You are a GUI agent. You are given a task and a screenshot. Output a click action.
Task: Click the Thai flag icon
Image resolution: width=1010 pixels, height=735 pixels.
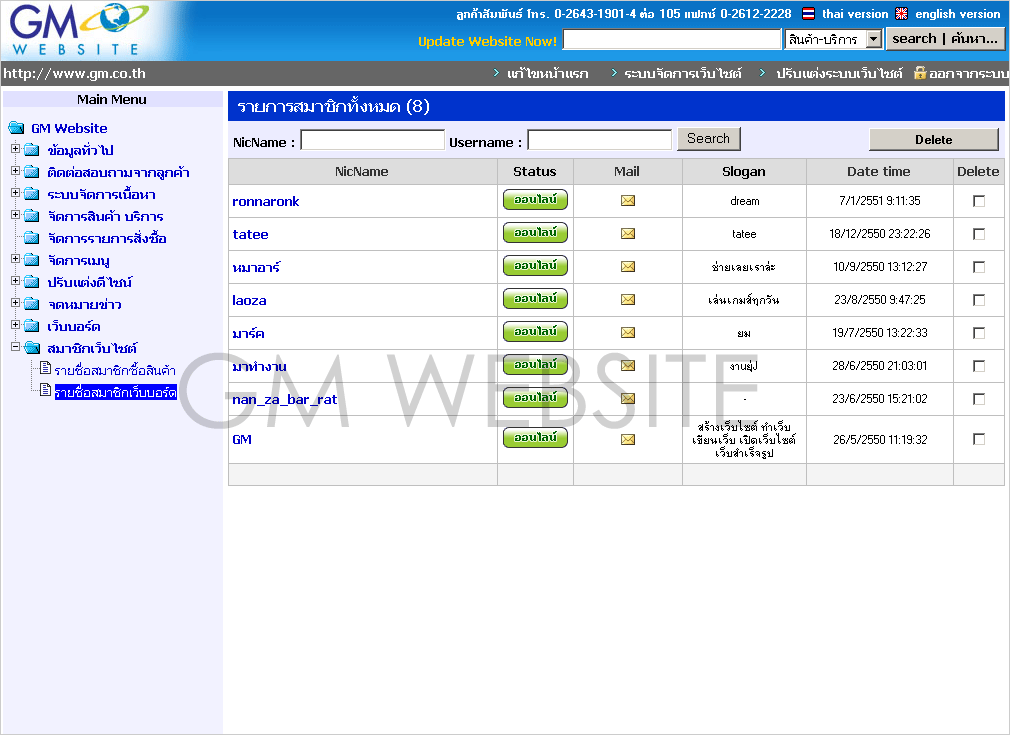click(808, 14)
